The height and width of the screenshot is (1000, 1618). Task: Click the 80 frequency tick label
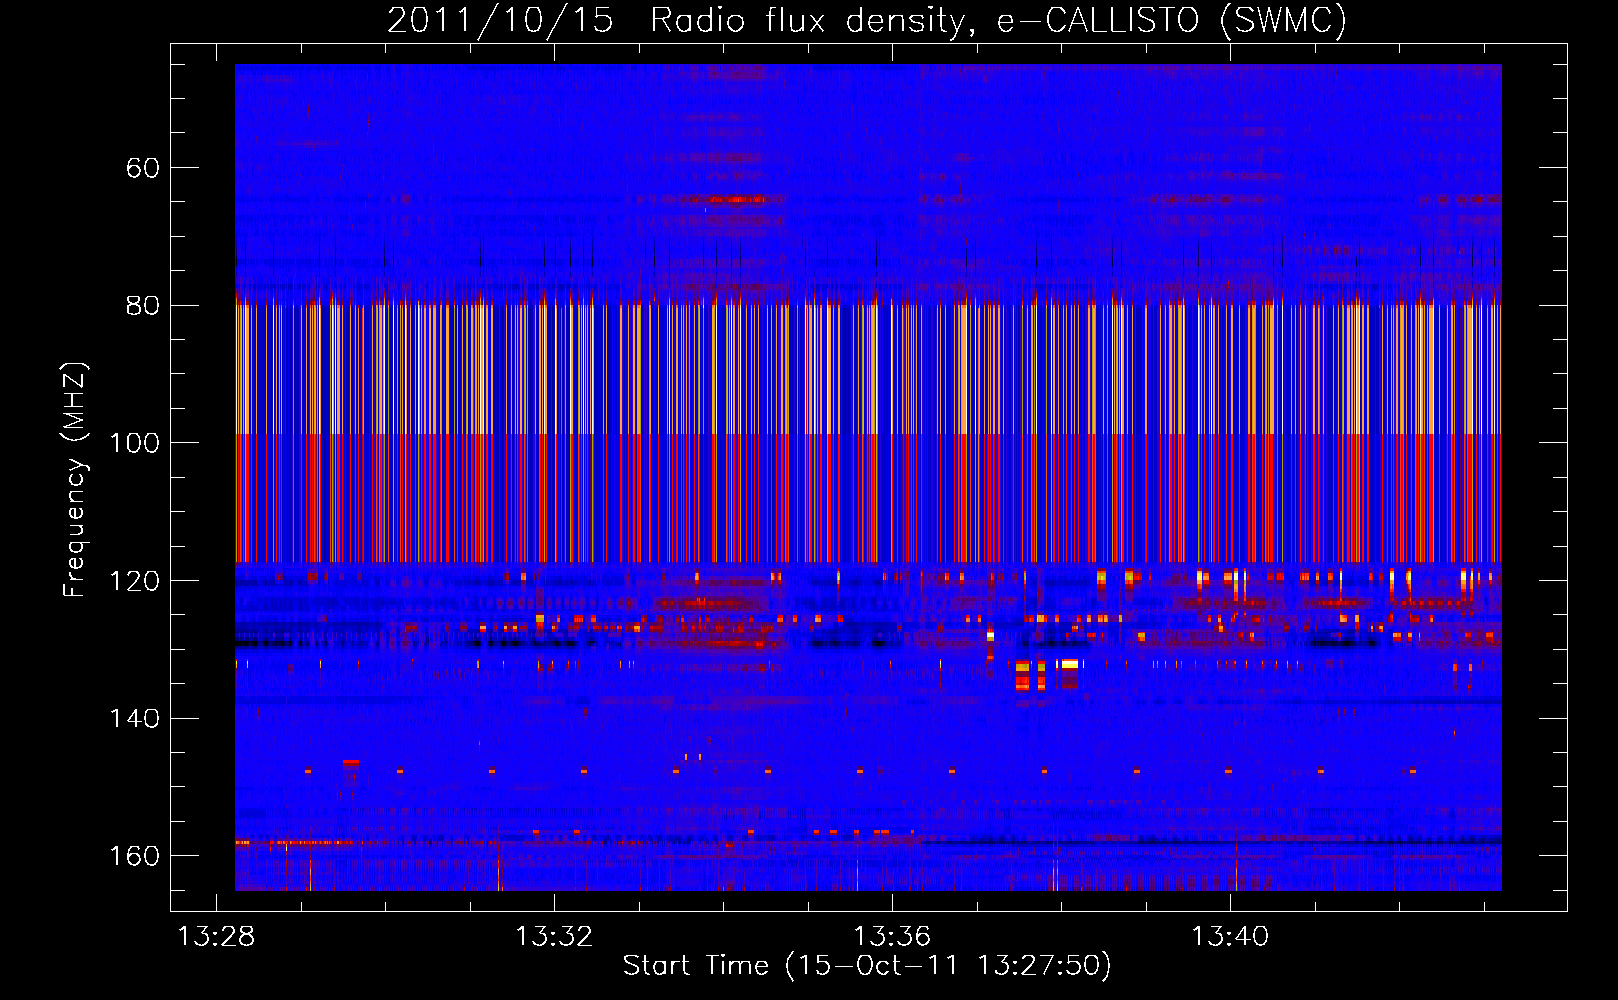(143, 305)
